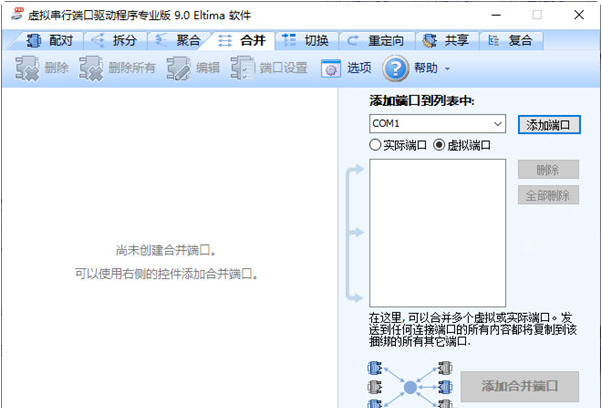Screen dimensions: 602x408
Task: Select the 虚拟端口 radio button
Action: [x=462, y=145]
